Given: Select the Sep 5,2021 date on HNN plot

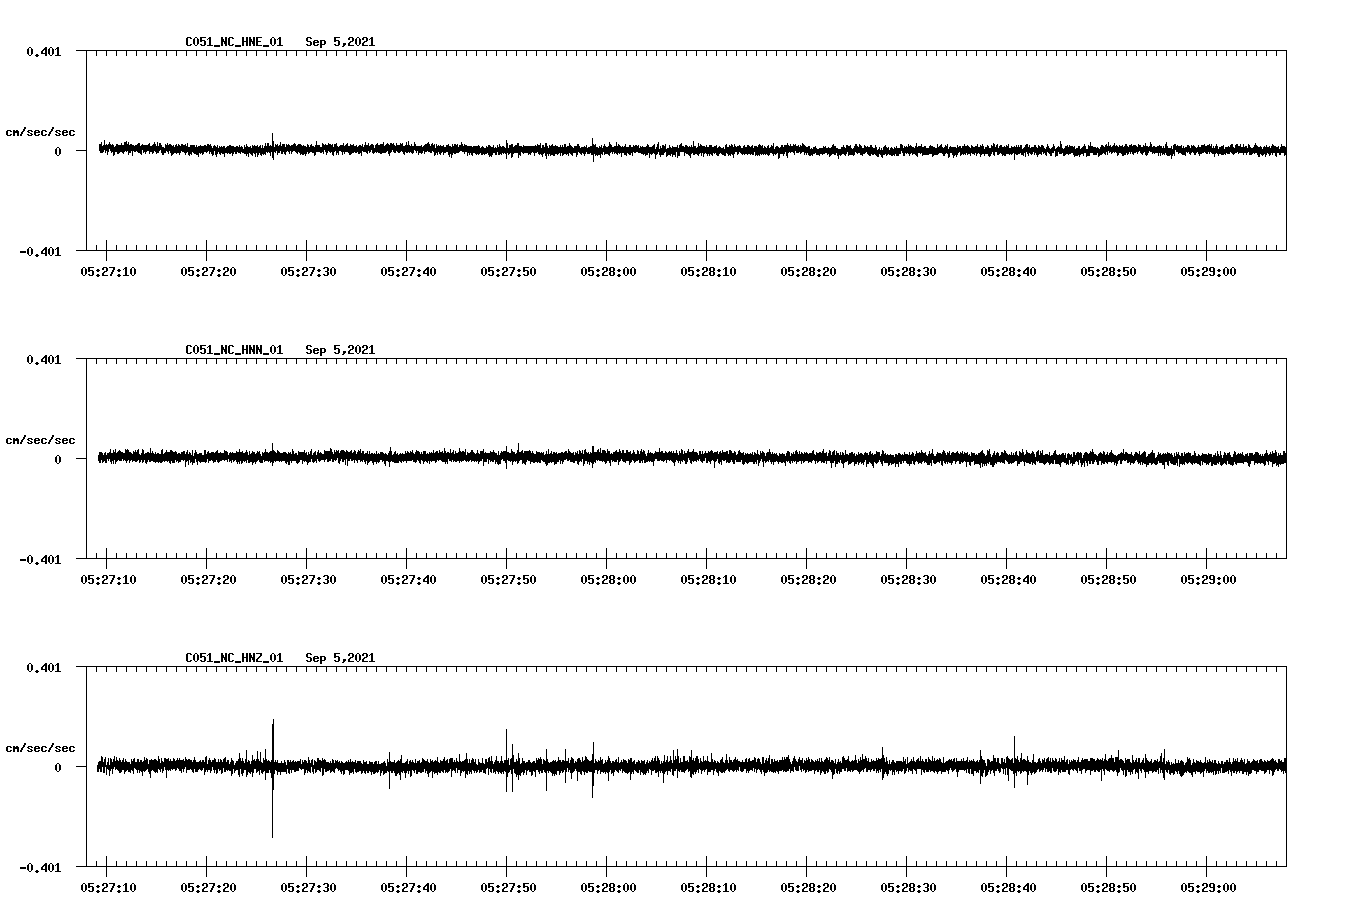Looking at the screenshot, I should click(x=340, y=350).
